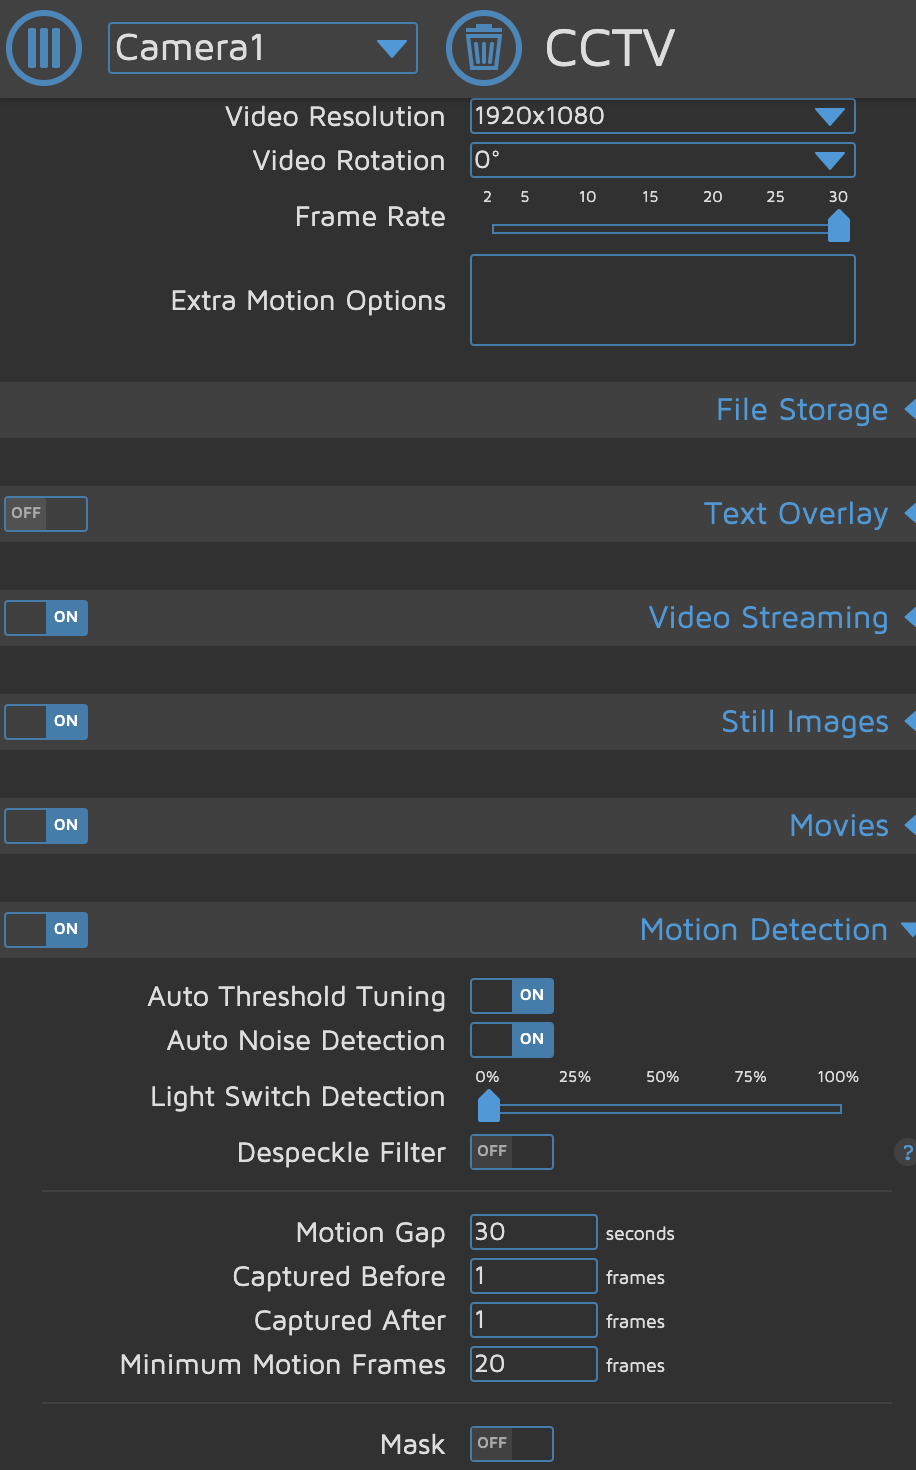Image resolution: width=916 pixels, height=1470 pixels.
Task: Disable Auto Threshold Tuning
Action: click(512, 996)
